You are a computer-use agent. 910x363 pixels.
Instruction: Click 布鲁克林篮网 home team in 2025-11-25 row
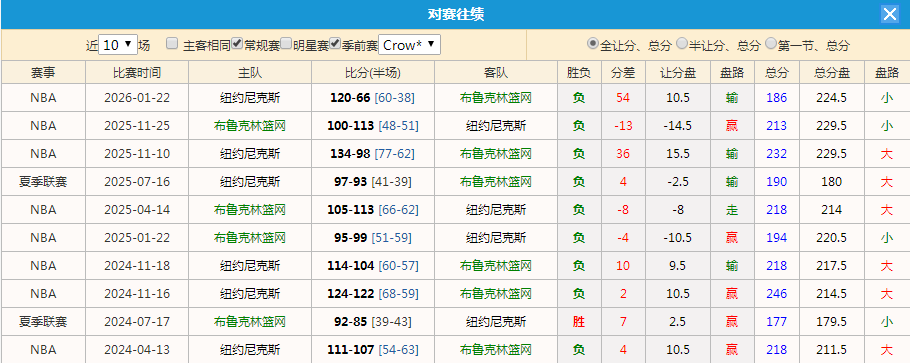coord(250,125)
